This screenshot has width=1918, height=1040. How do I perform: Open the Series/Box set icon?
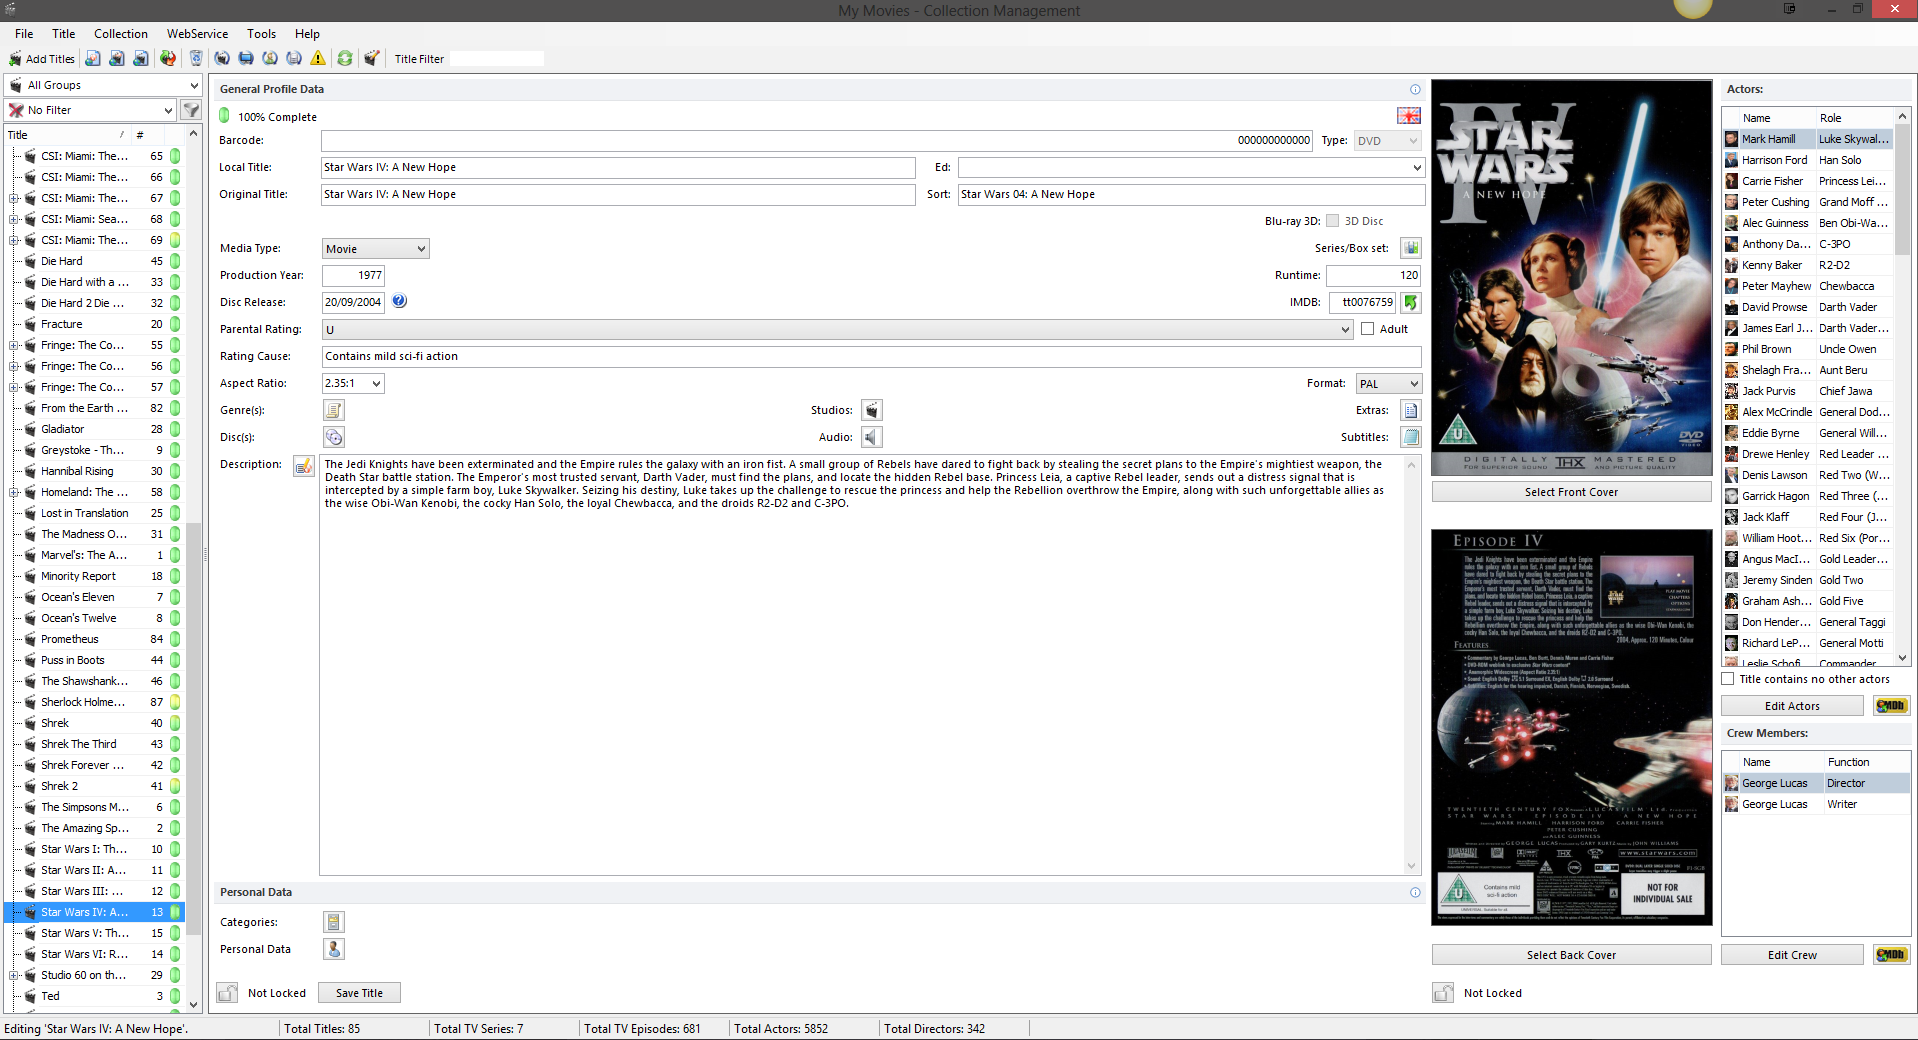(1410, 248)
